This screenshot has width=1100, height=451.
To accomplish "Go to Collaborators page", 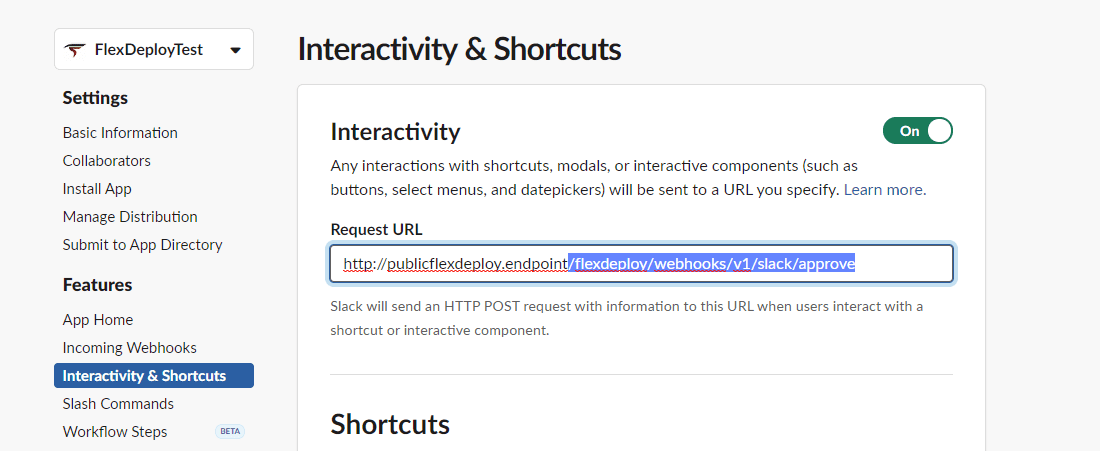I will pos(107,161).
